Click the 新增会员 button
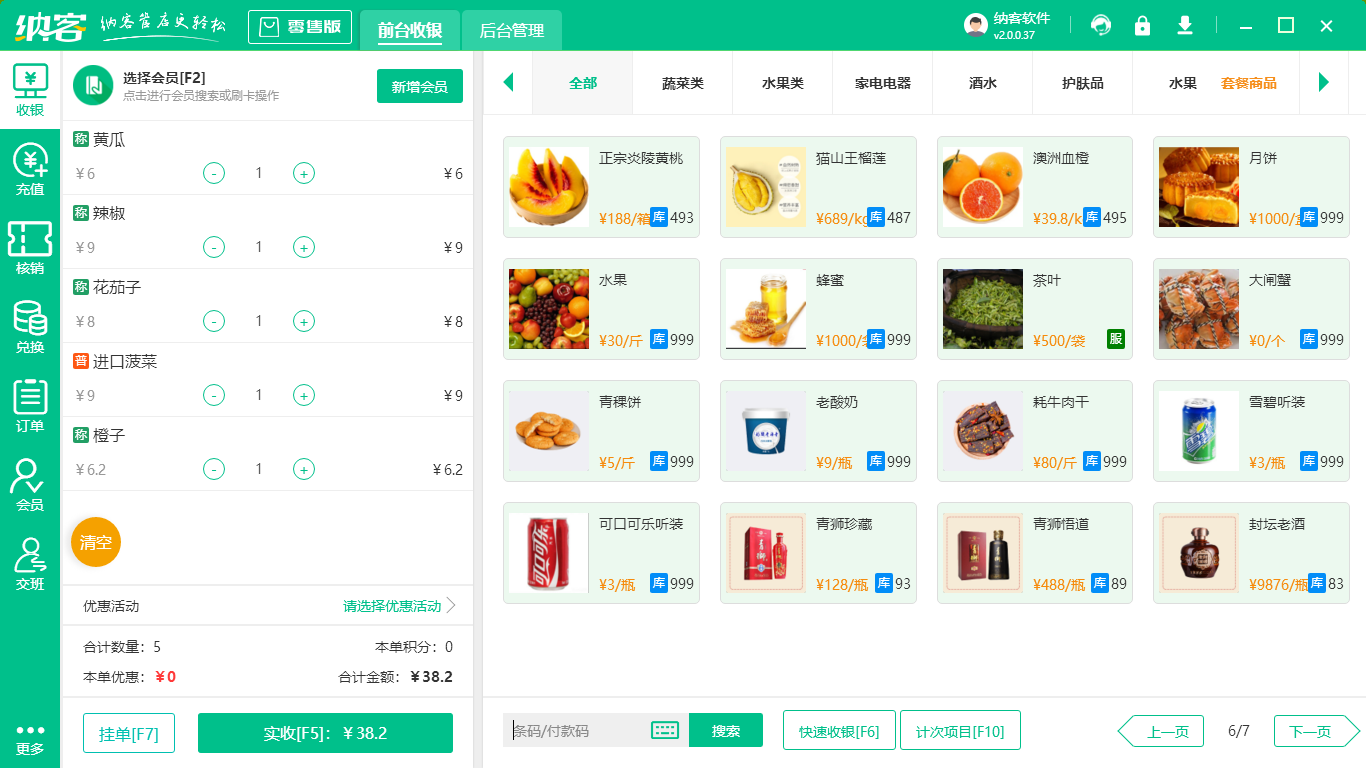Image resolution: width=1366 pixels, height=768 pixels. point(419,86)
